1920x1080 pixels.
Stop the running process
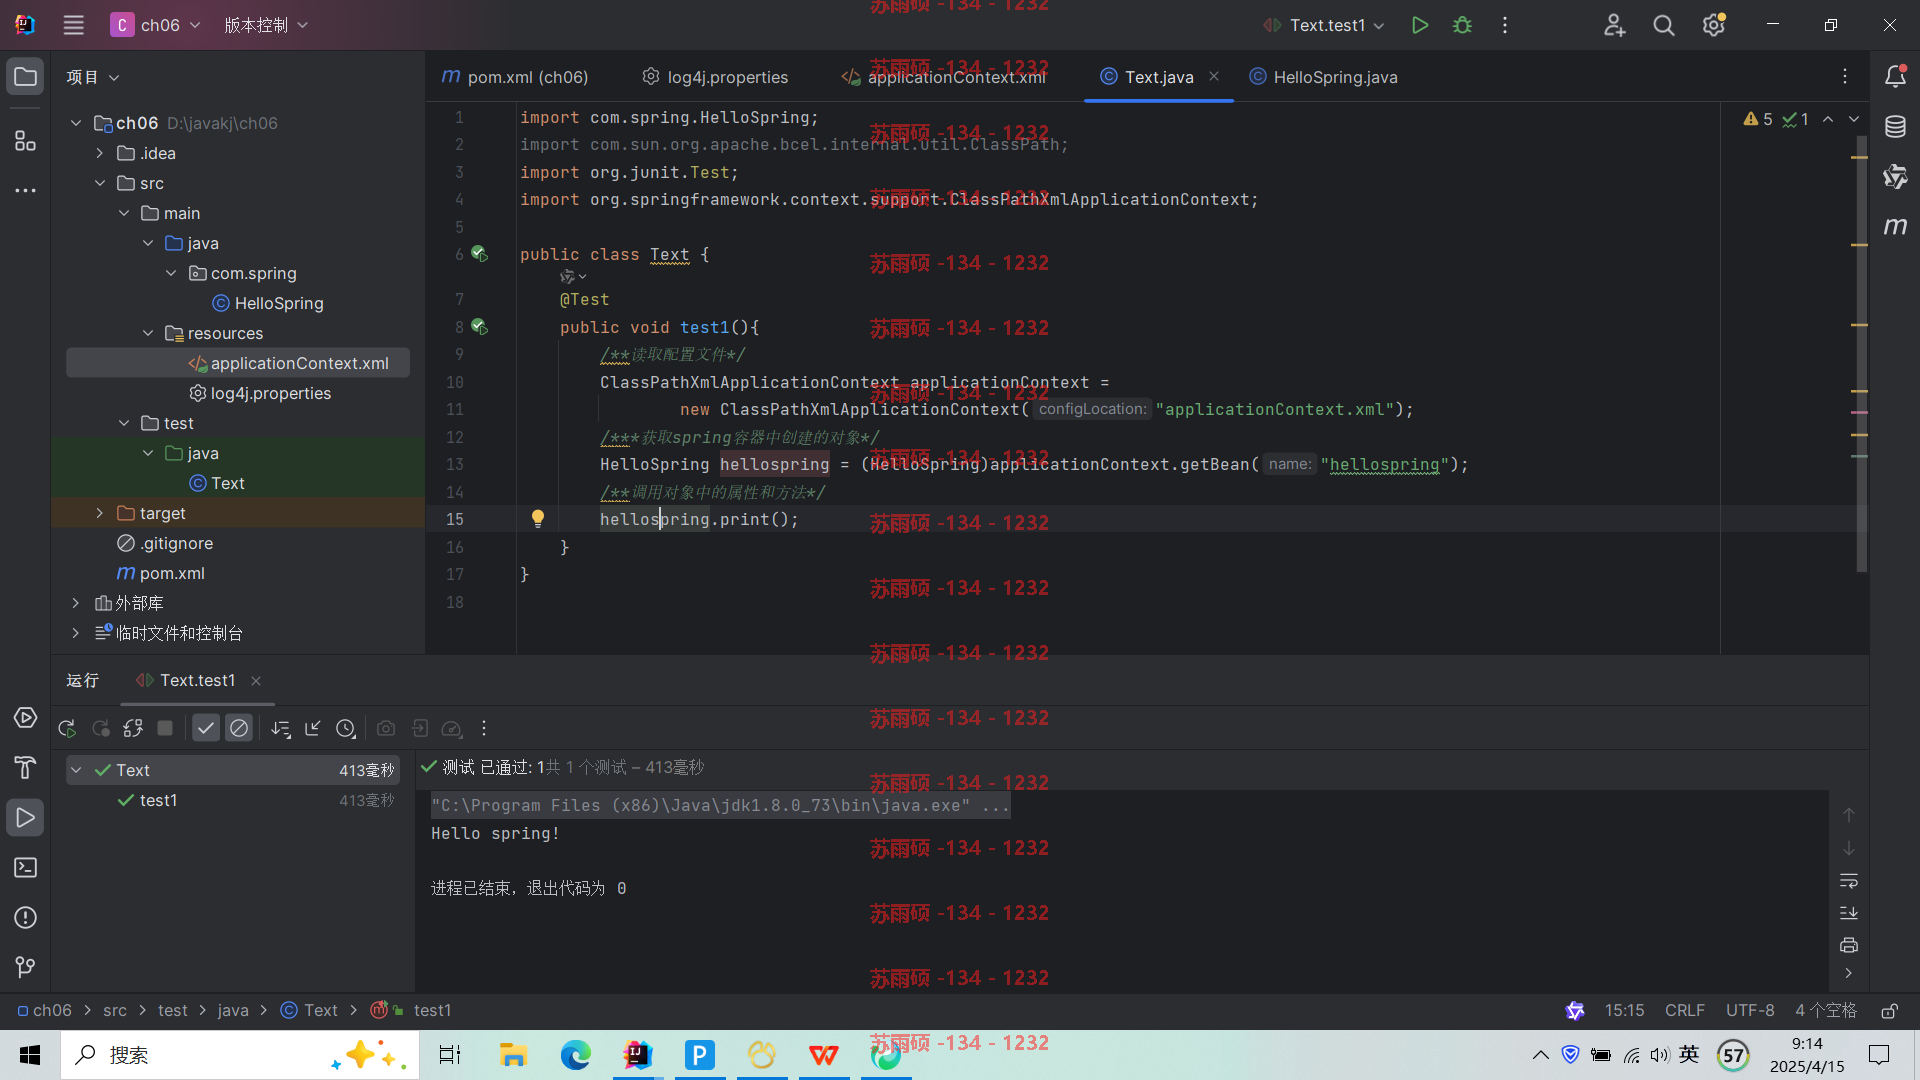(x=166, y=729)
